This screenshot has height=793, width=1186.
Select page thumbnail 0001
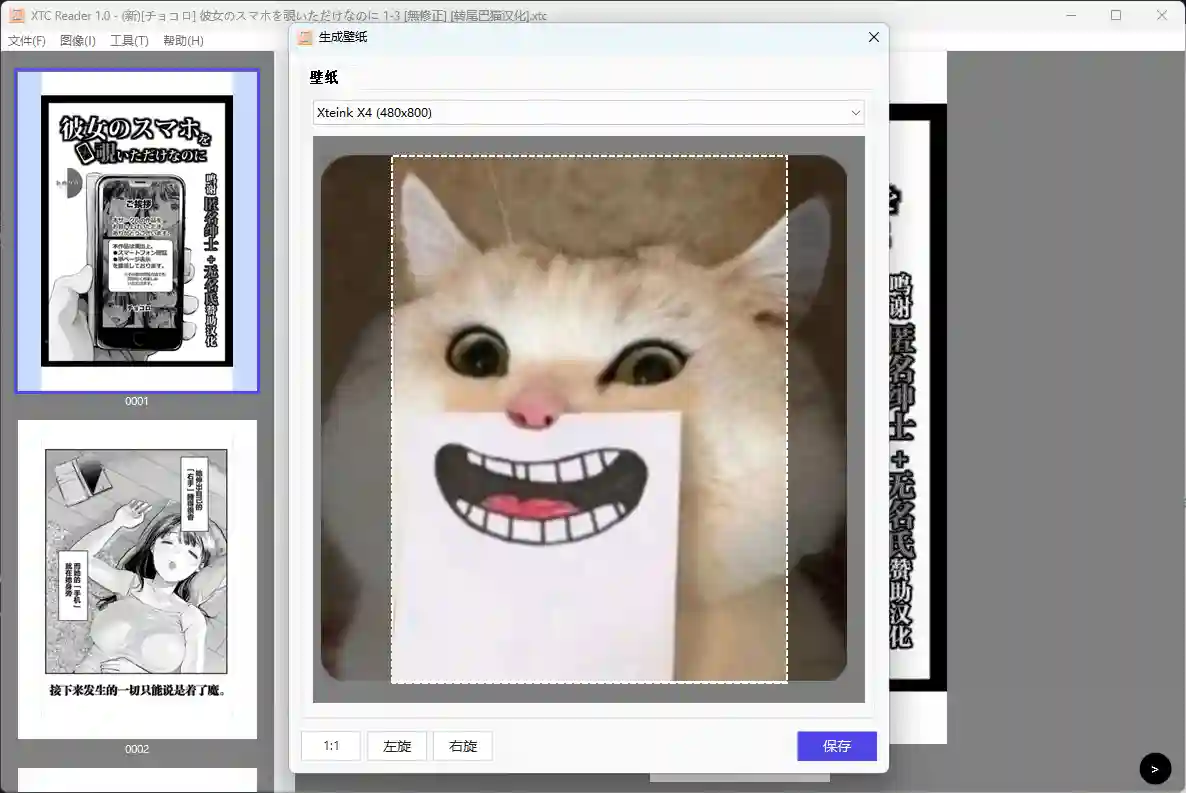pyautogui.click(x=137, y=231)
